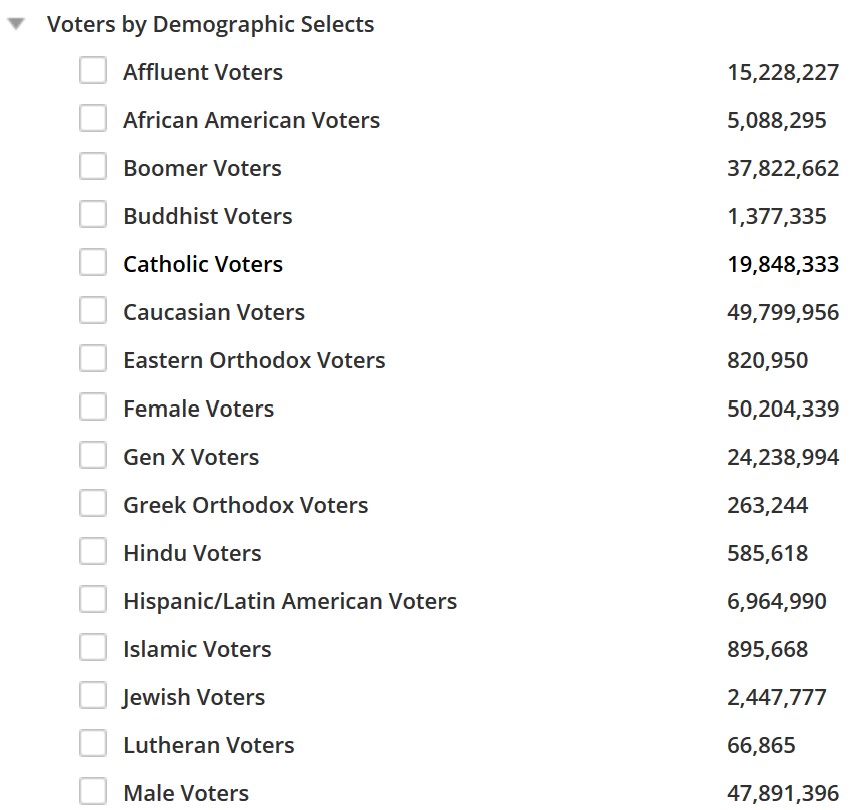Viewport: 854px width, 810px height.
Task: Enable the African American Voters checkbox
Action: click(93, 119)
